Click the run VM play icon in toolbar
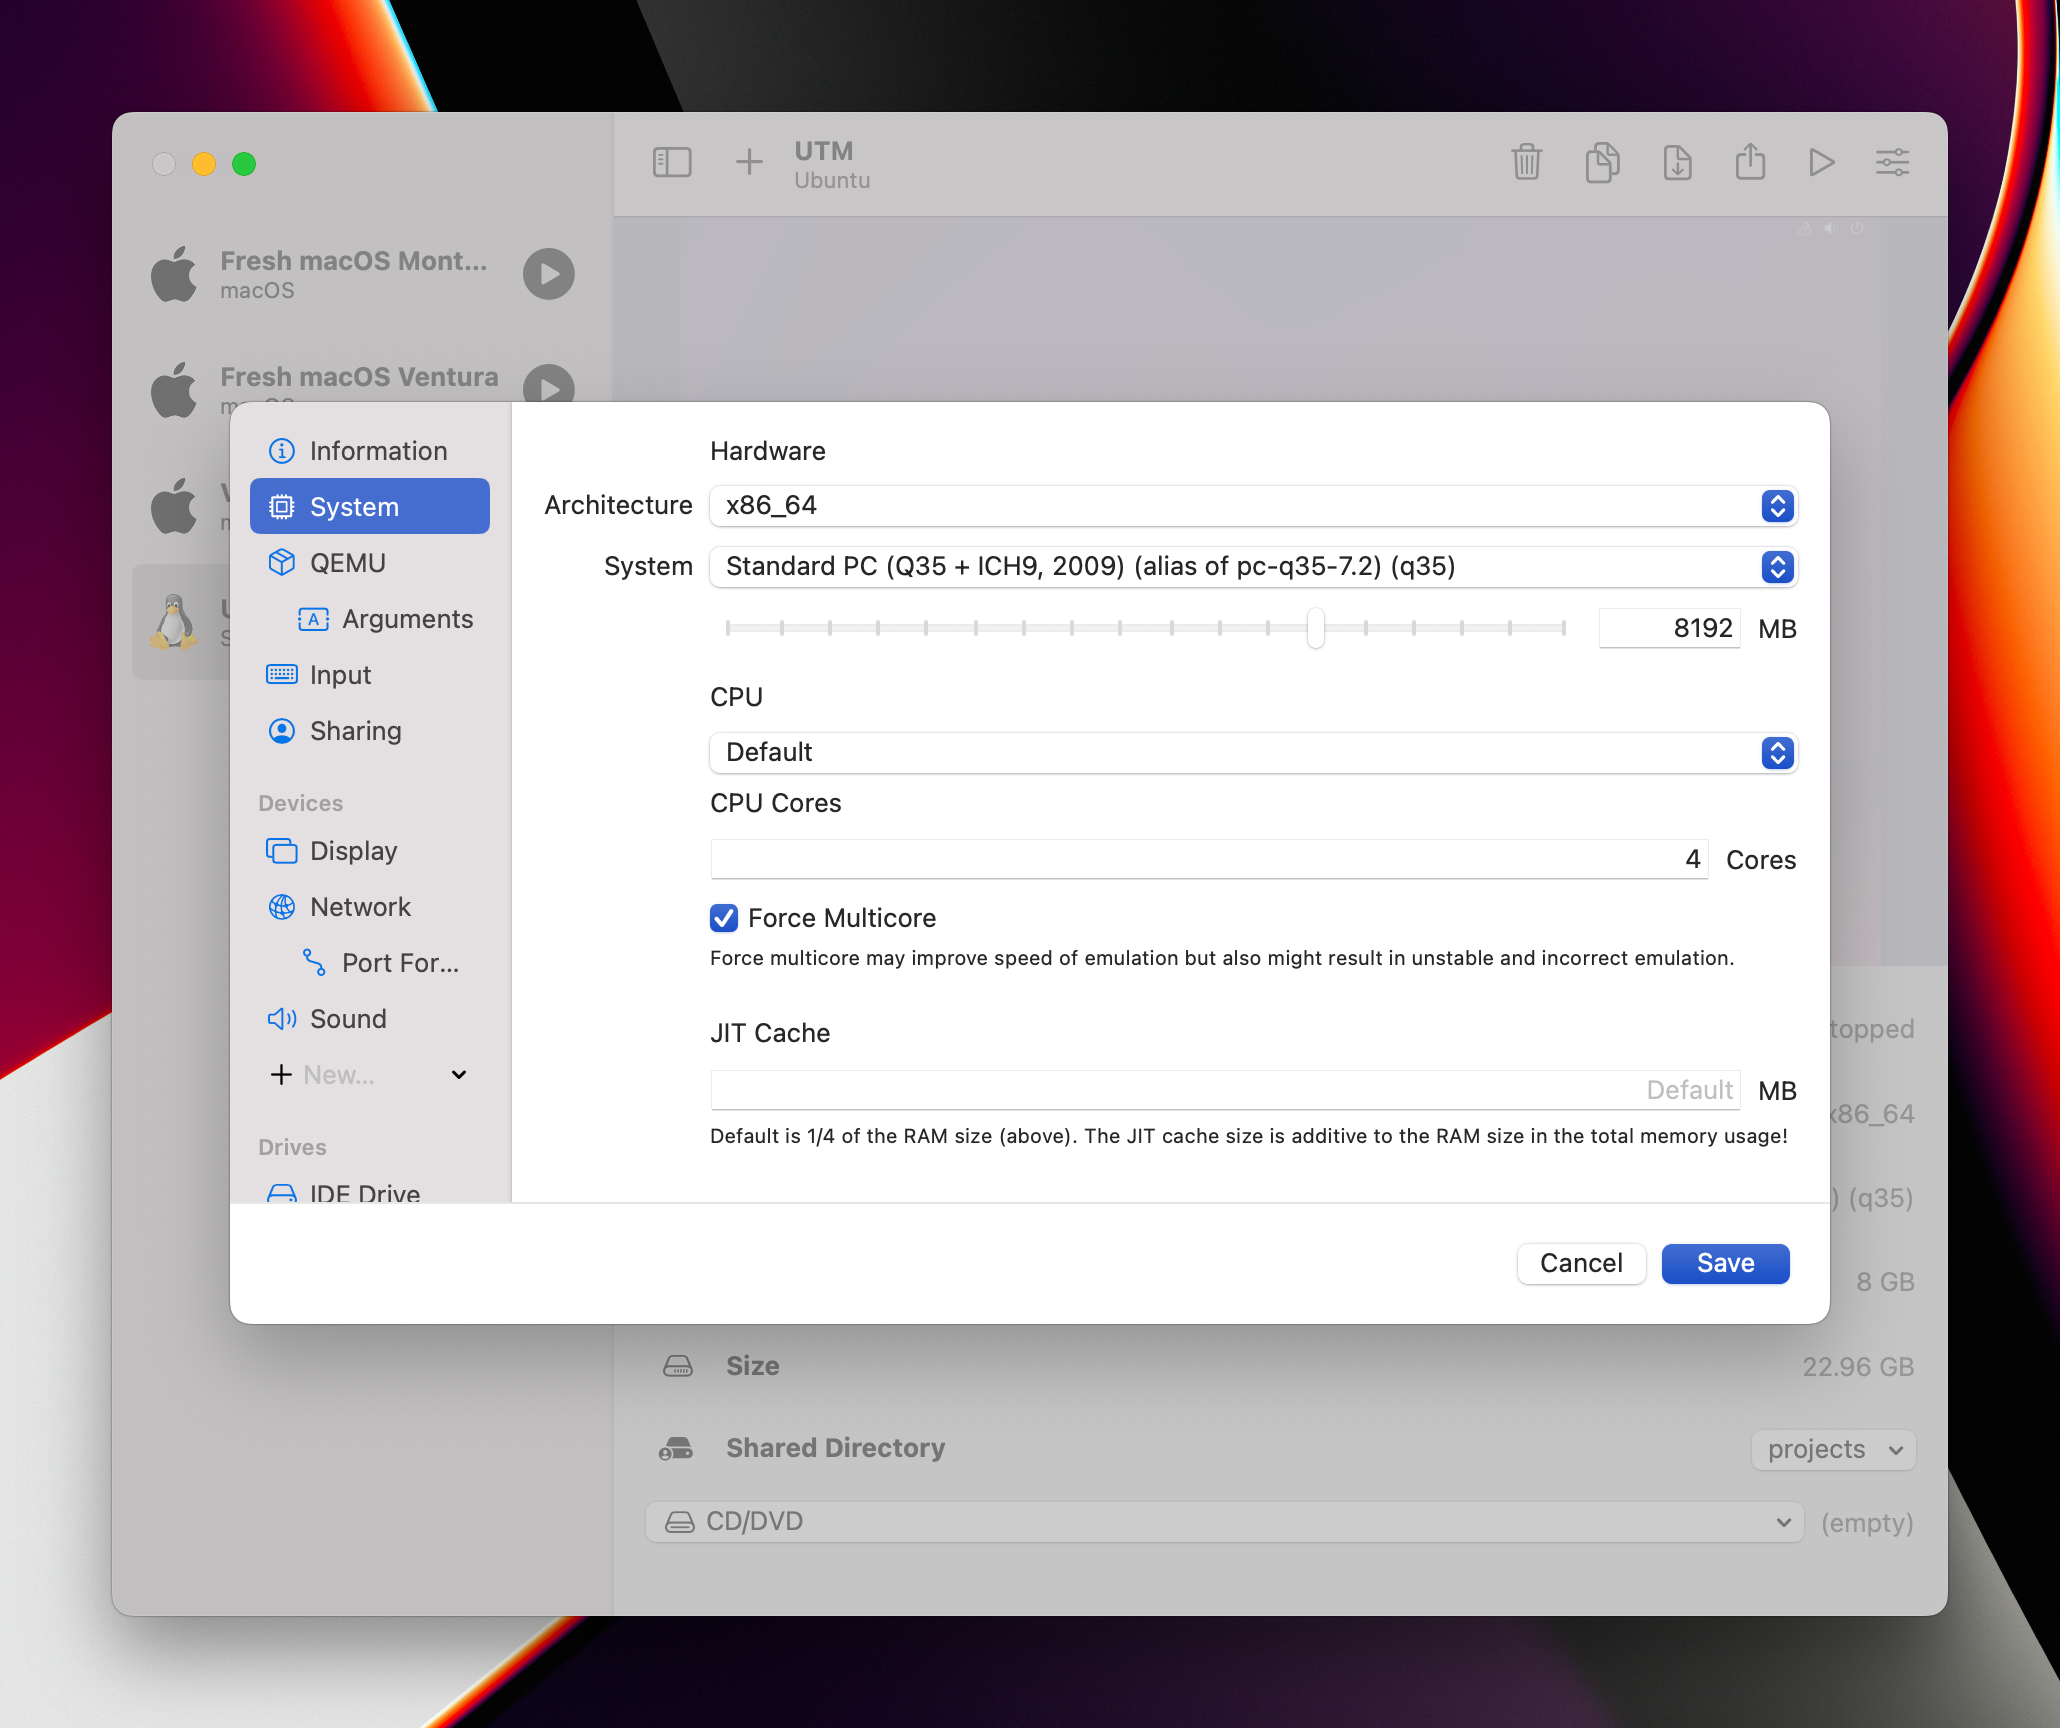Image resolution: width=2060 pixels, height=1728 pixels. (x=1822, y=162)
